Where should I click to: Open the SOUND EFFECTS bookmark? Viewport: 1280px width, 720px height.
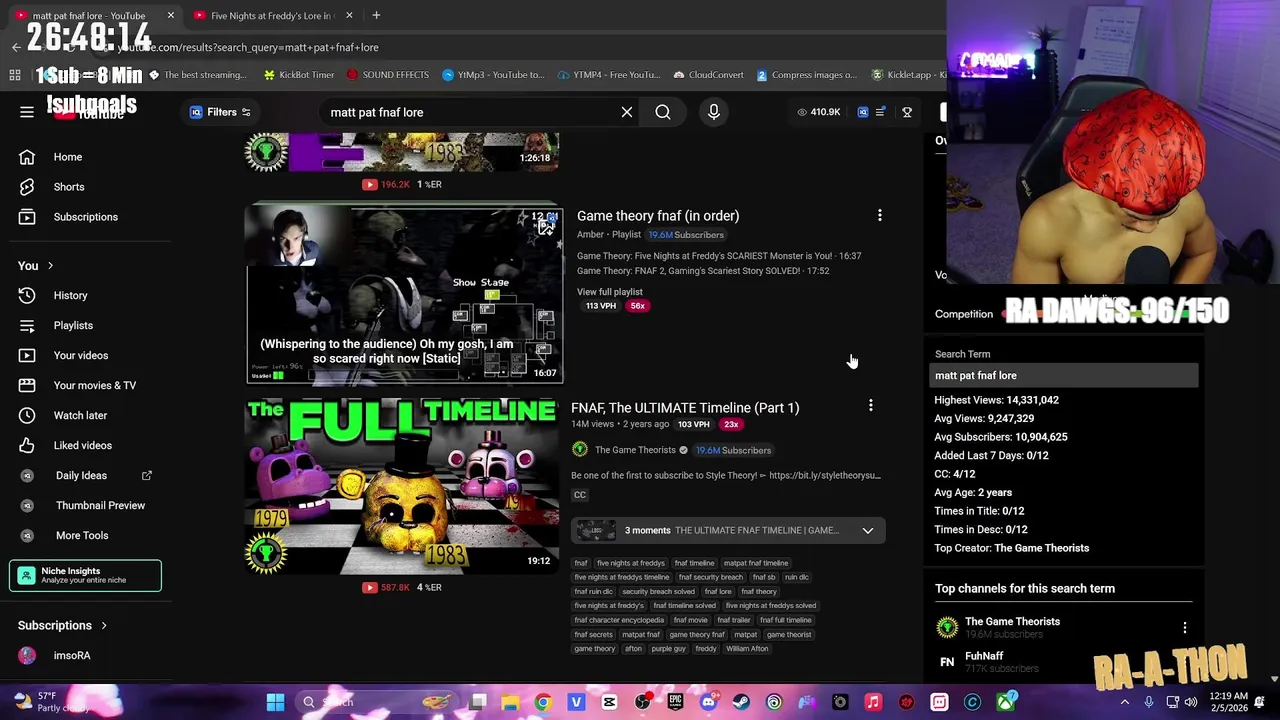click(x=387, y=75)
